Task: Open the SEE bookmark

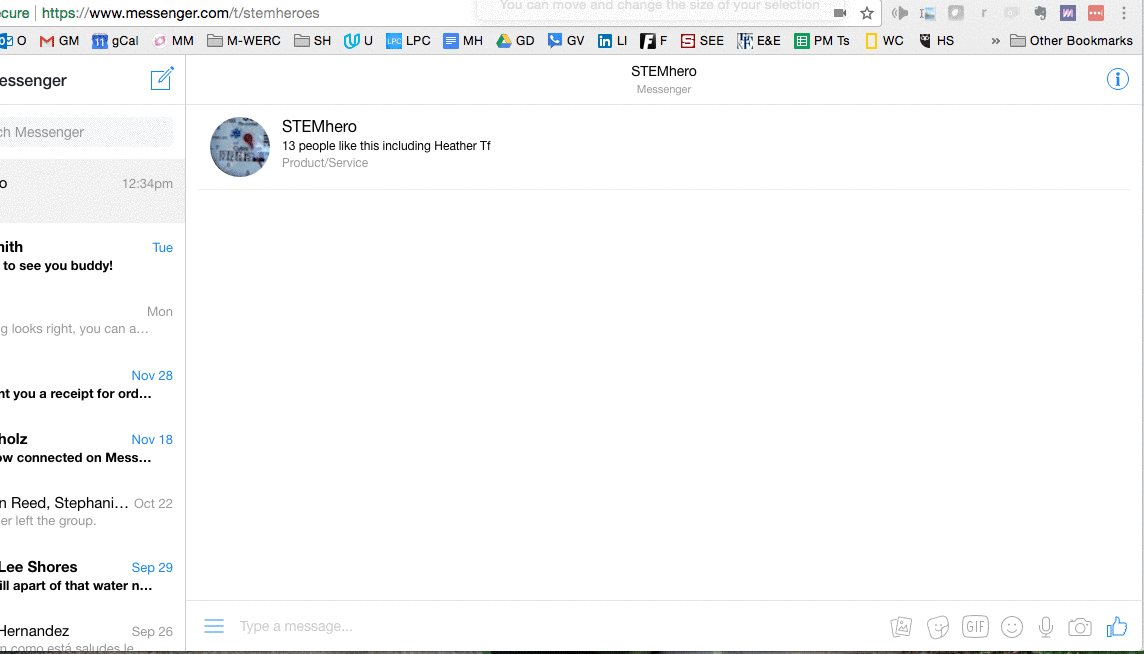Action: click(x=702, y=41)
